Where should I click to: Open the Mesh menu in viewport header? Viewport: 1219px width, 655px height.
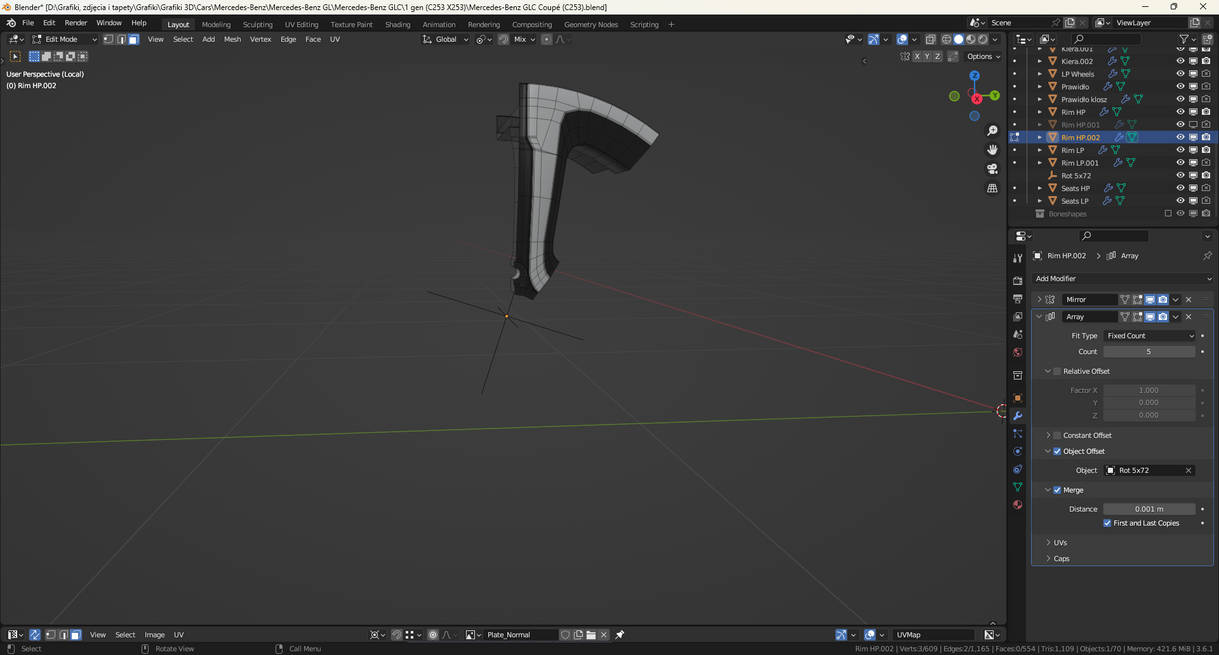pyautogui.click(x=232, y=40)
